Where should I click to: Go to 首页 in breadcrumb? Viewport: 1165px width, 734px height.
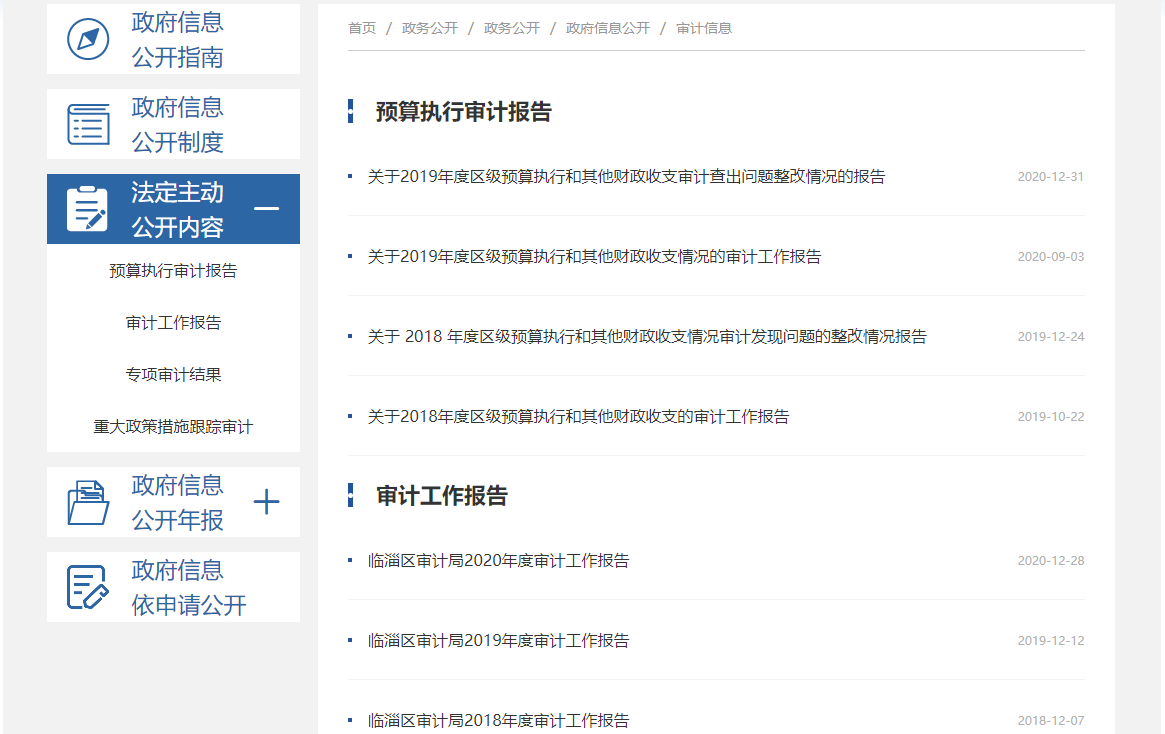pos(362,28)
